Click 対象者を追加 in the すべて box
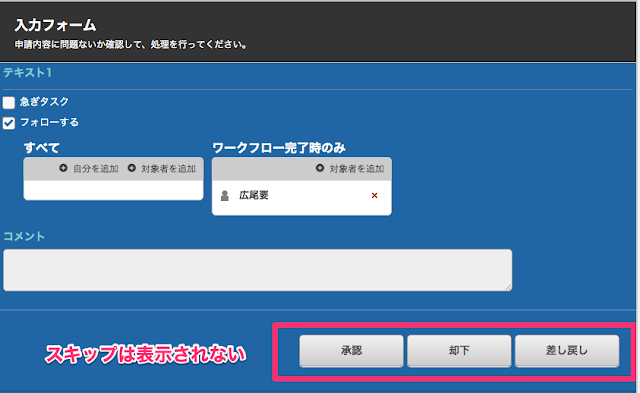 point(168,169)
